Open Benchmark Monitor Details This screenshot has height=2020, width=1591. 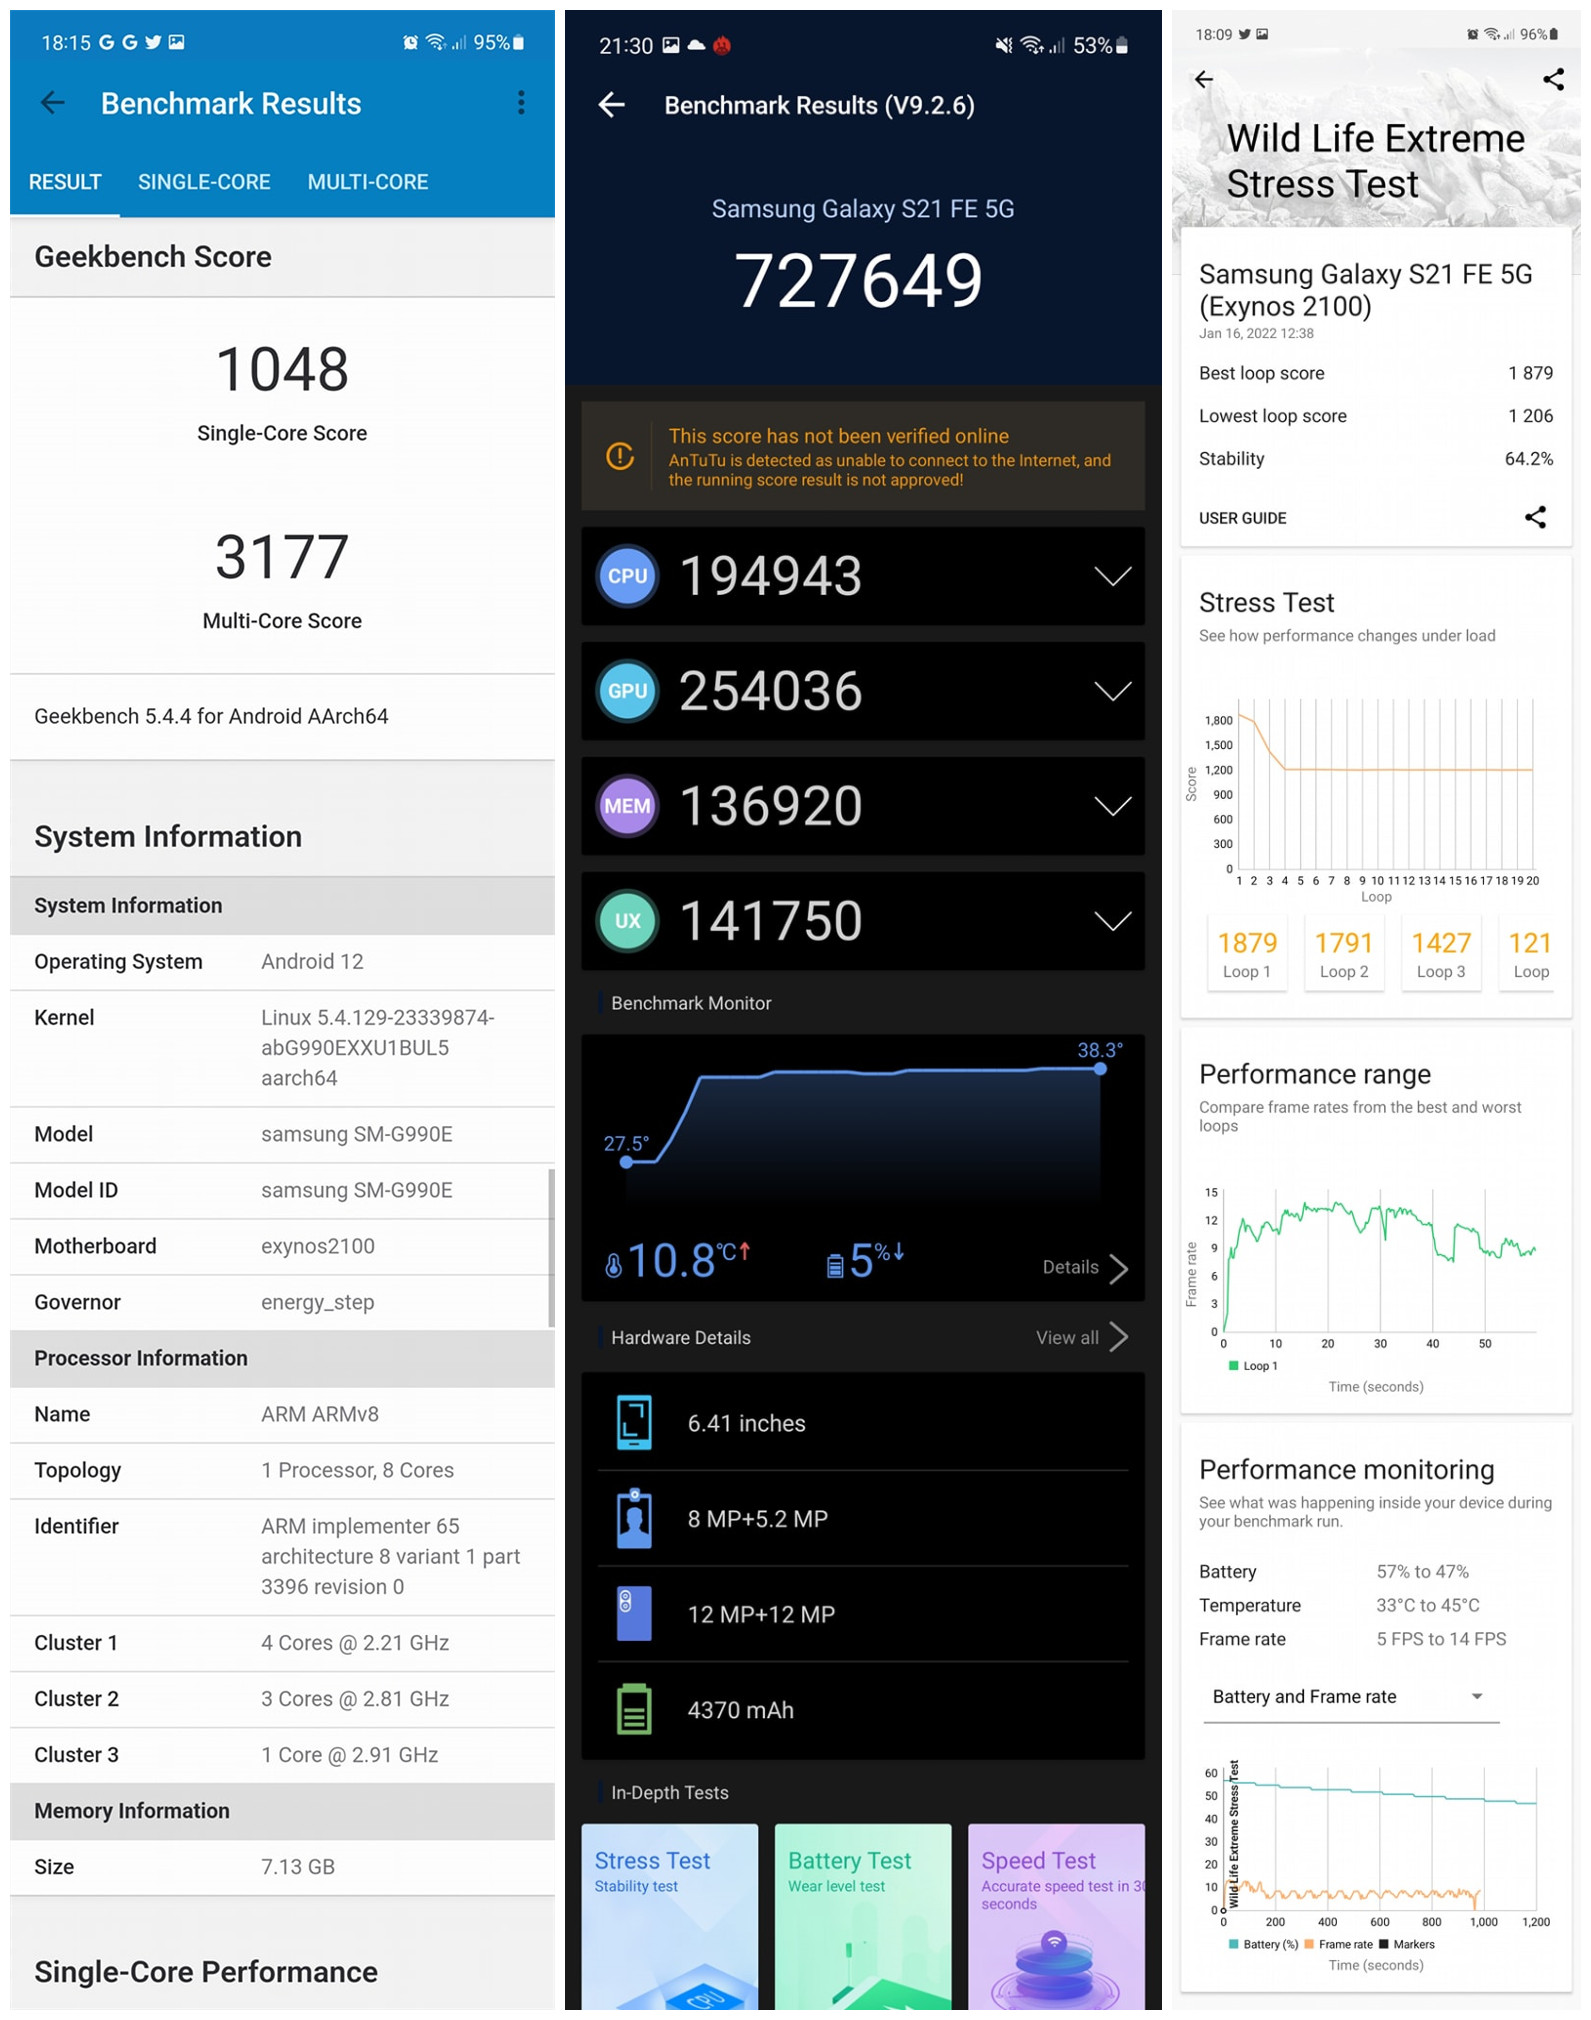coord(1085,1268)
